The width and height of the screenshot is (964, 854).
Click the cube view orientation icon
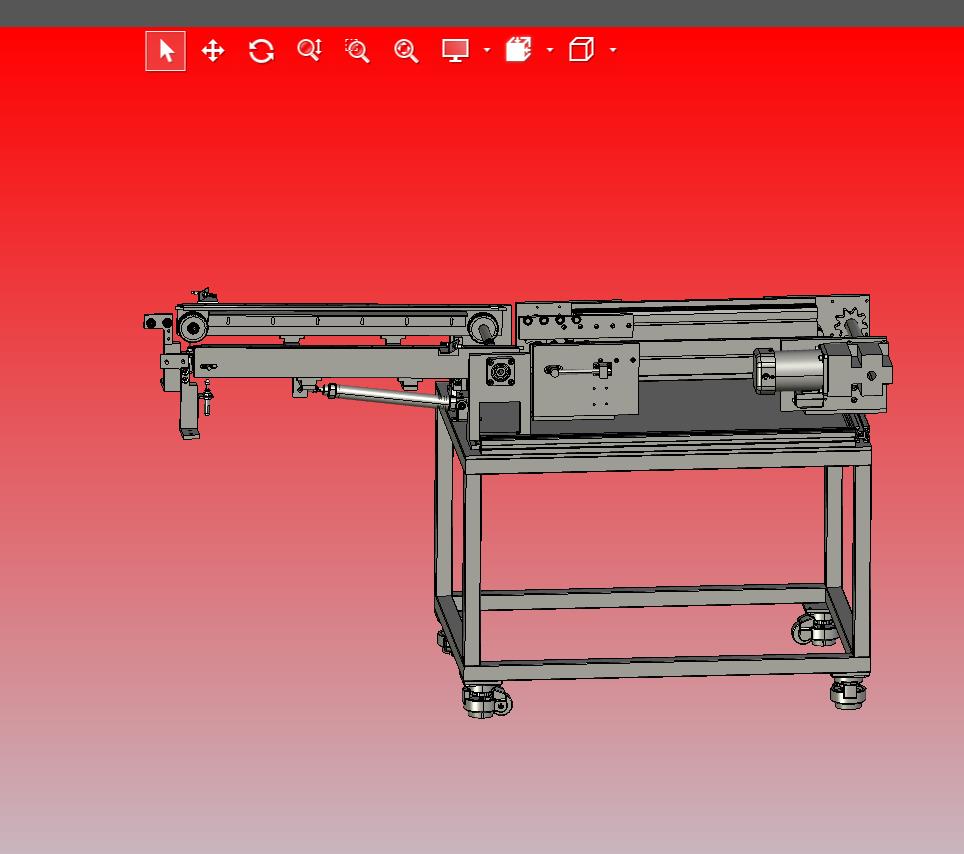[582, 50]
